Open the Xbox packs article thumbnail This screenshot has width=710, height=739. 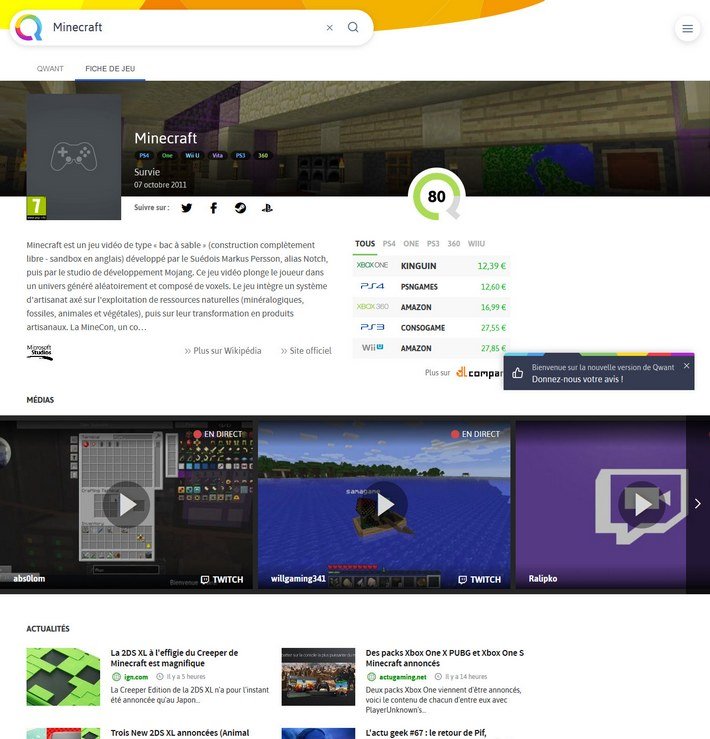(318, 676)
